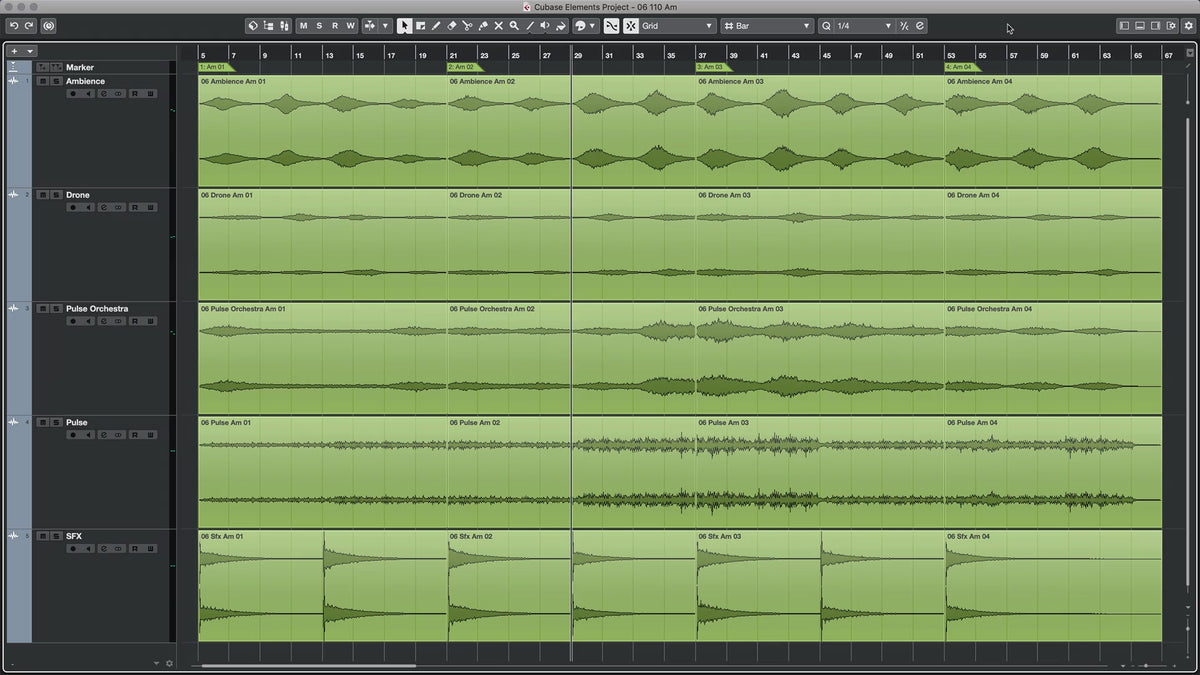Mute the Ambience track

pos(43,81)
